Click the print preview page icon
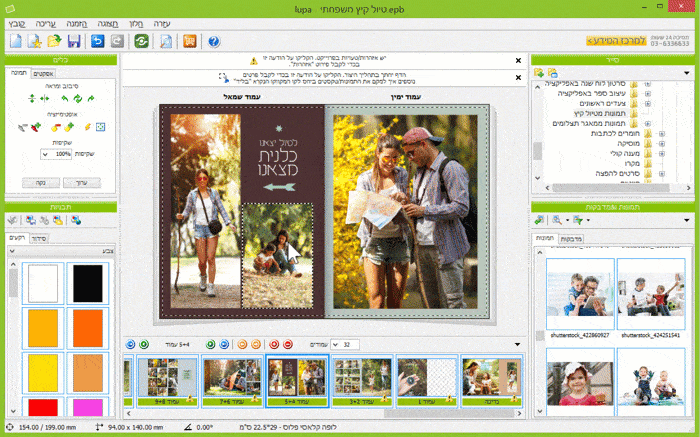 tap(166, 41)
